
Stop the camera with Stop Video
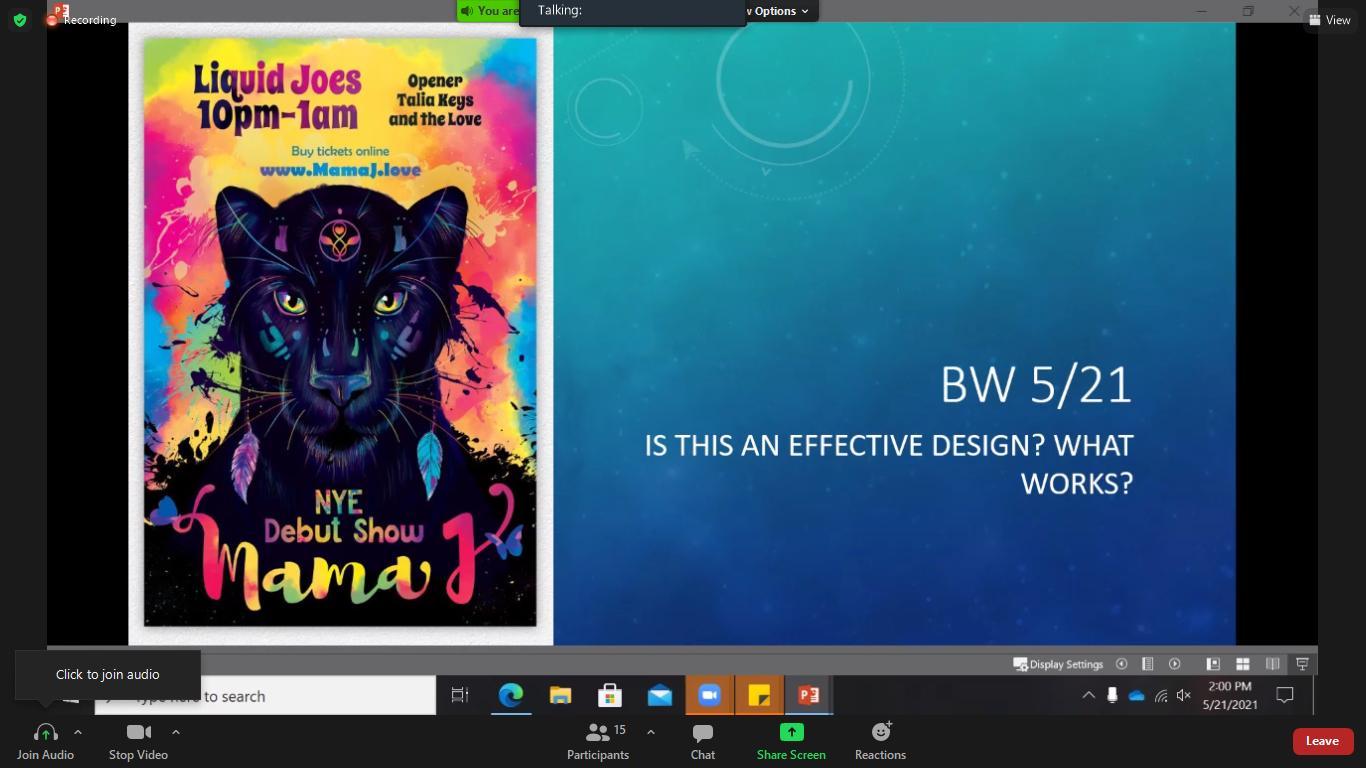(138, 741)
